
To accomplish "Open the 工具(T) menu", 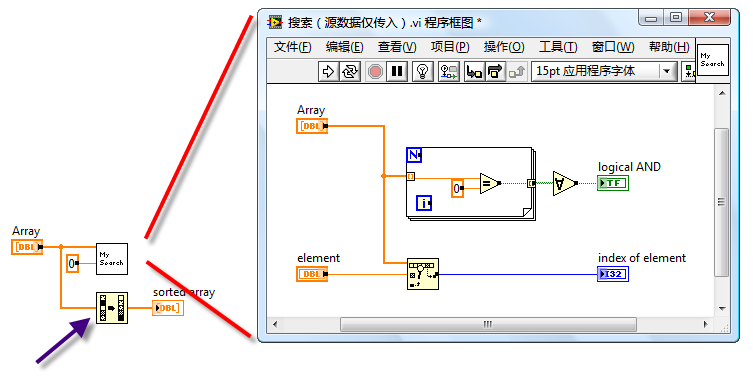I will tap(558, 47).
